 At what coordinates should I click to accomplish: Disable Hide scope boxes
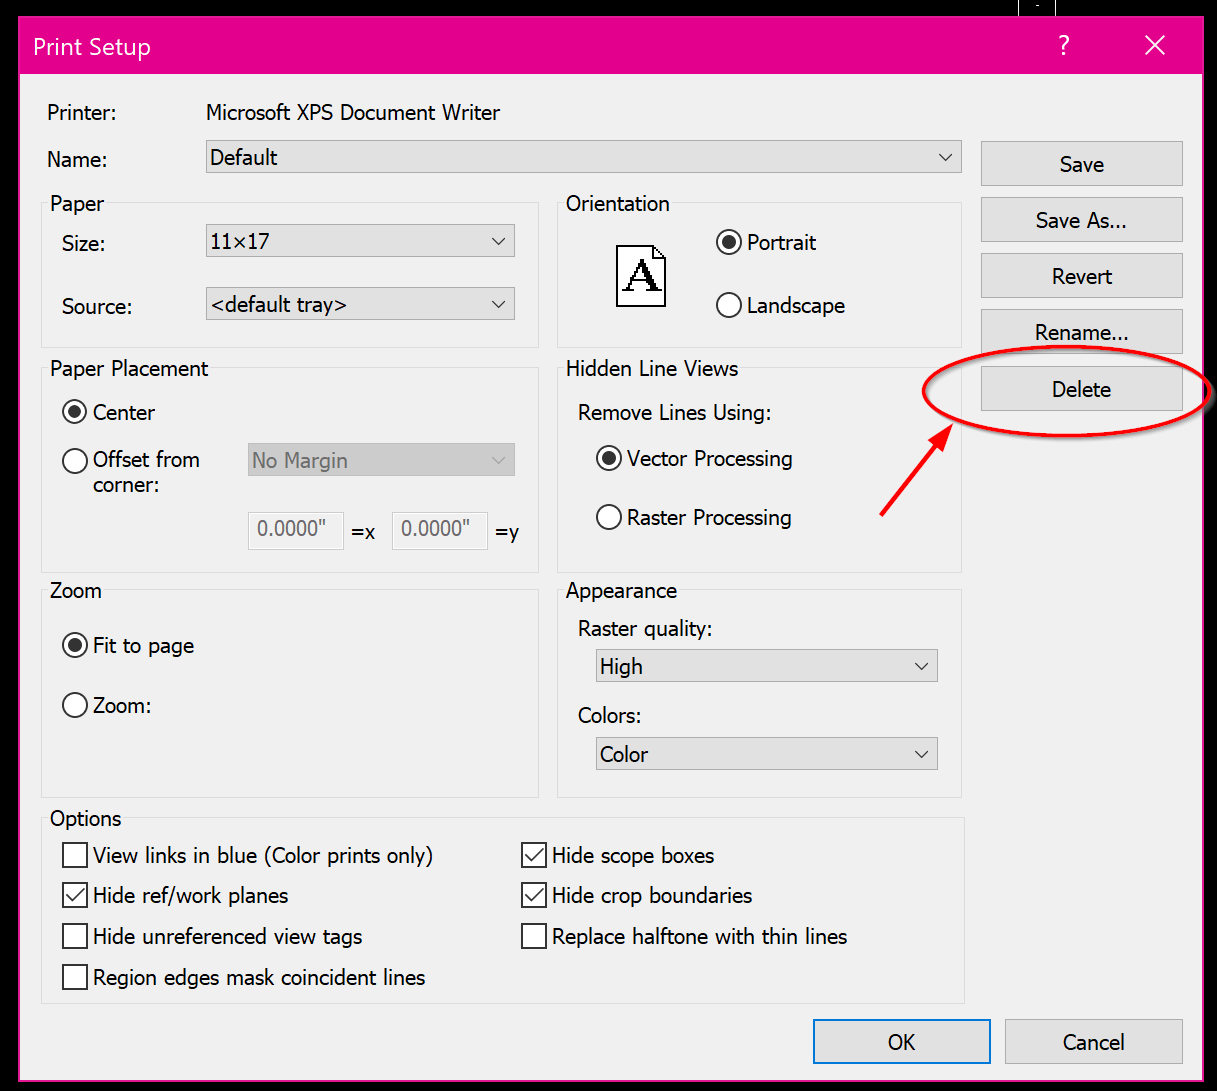pos(533,855)
